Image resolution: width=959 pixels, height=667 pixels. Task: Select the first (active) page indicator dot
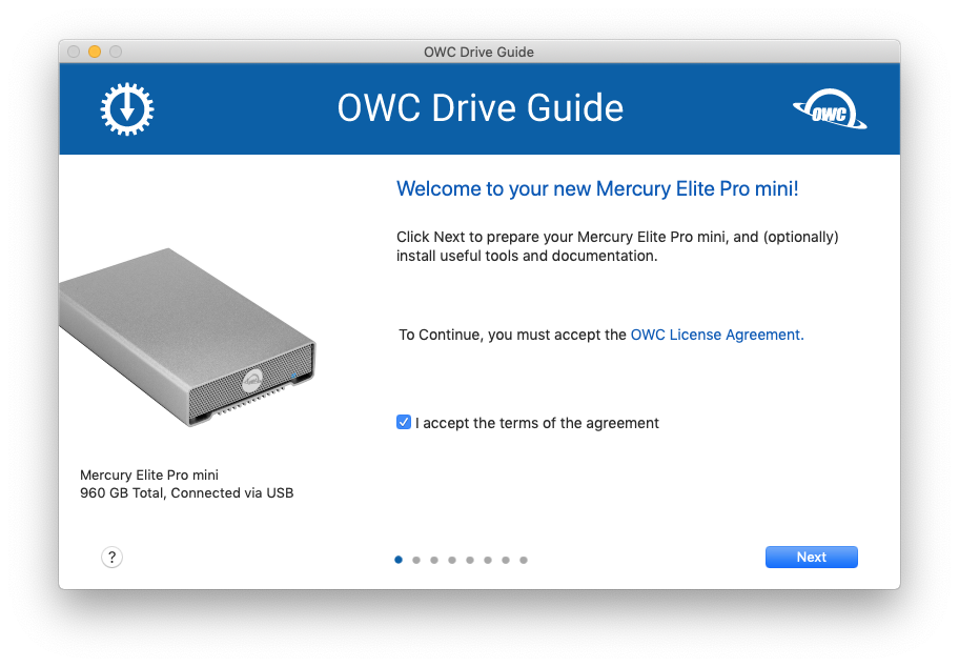click(399, 560)
